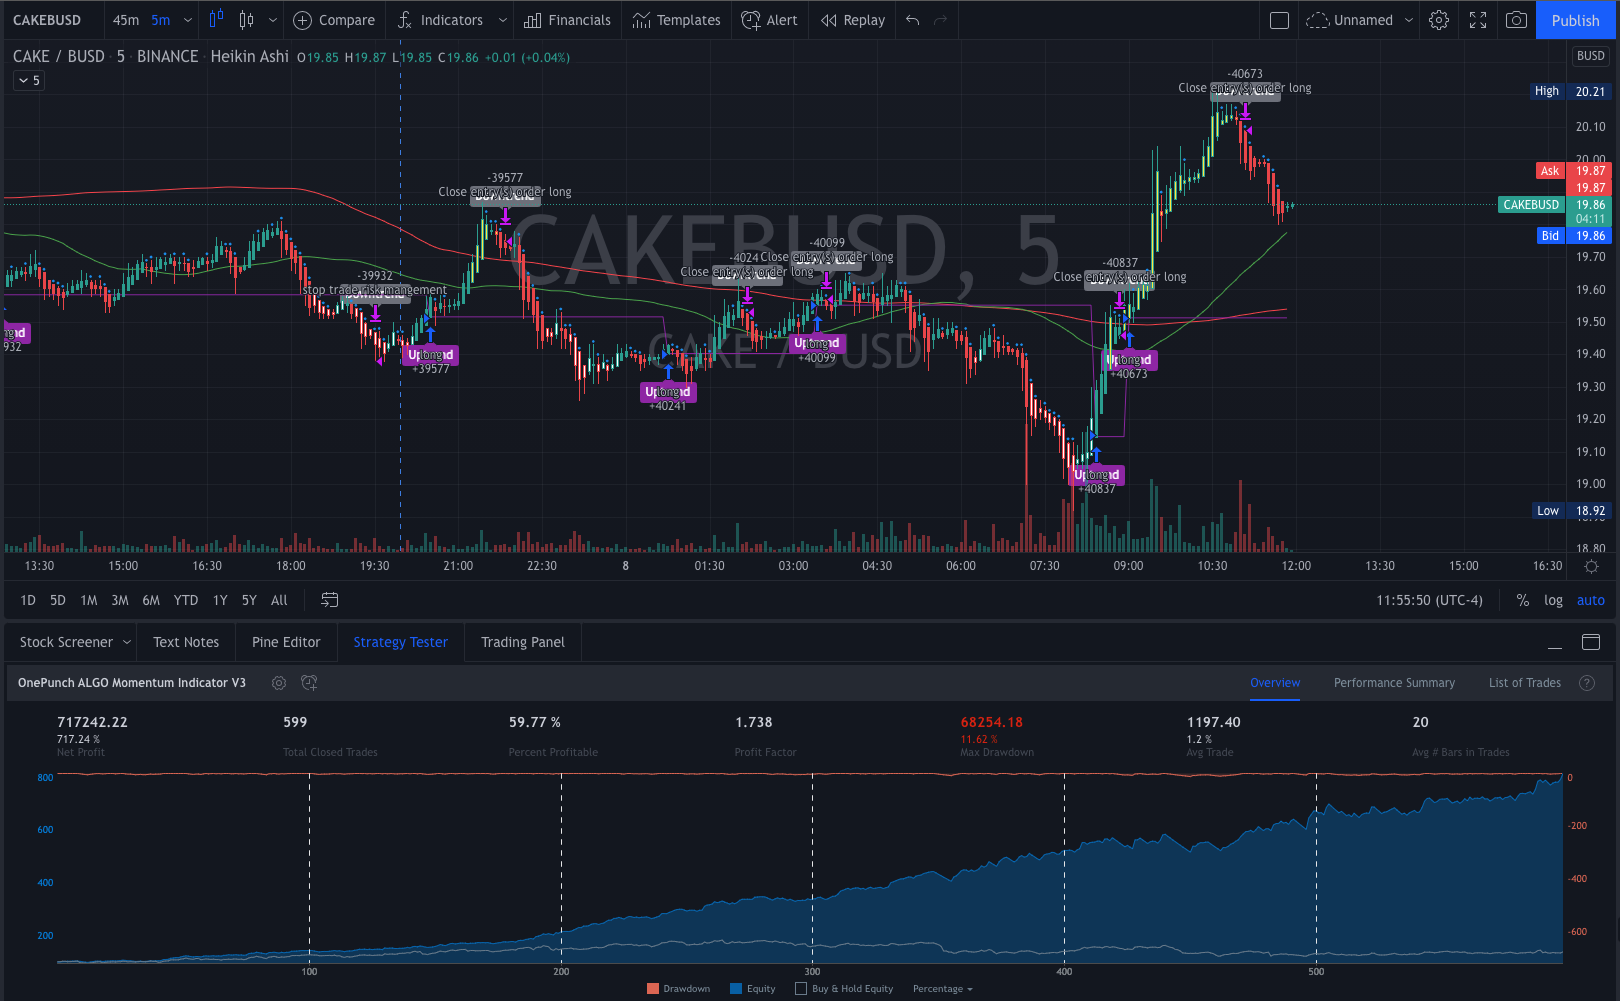Expand the timeframe interval dropdown
The image size is (1620, 1001).
click(187, 20)
